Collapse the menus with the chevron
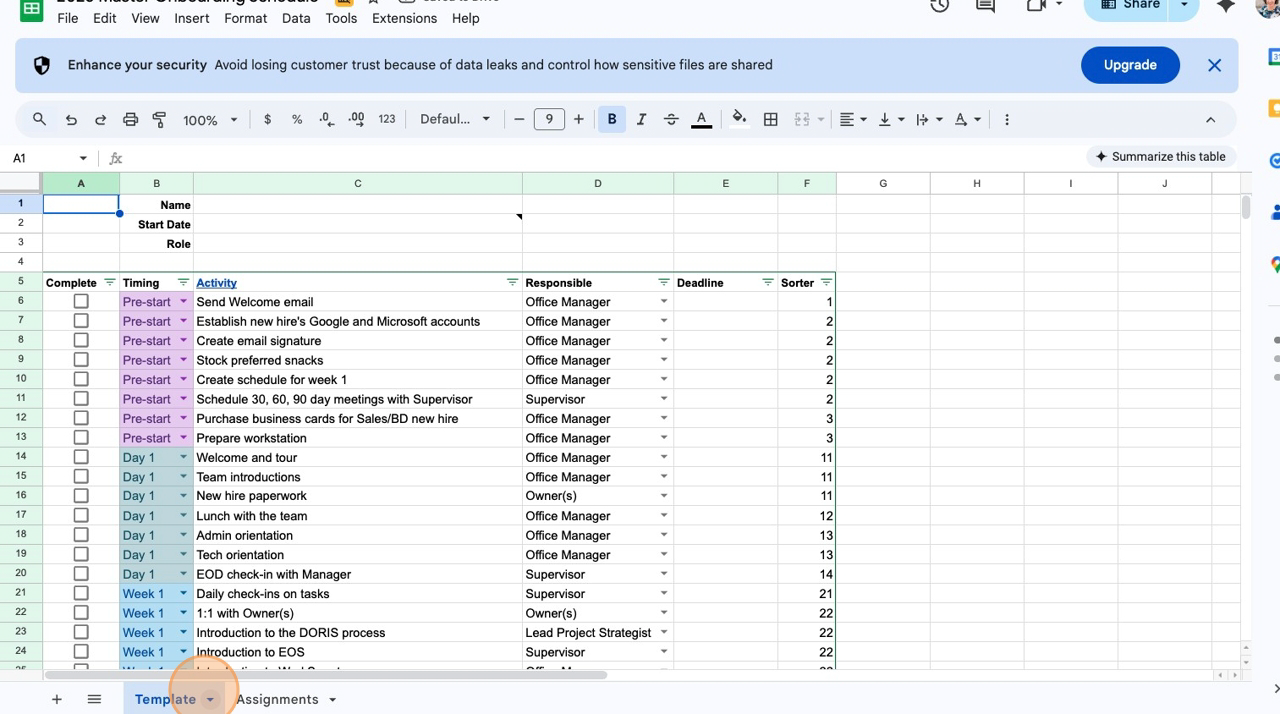The width and height of the screenshot is (1280, 714). click(x=1210, y=119)
